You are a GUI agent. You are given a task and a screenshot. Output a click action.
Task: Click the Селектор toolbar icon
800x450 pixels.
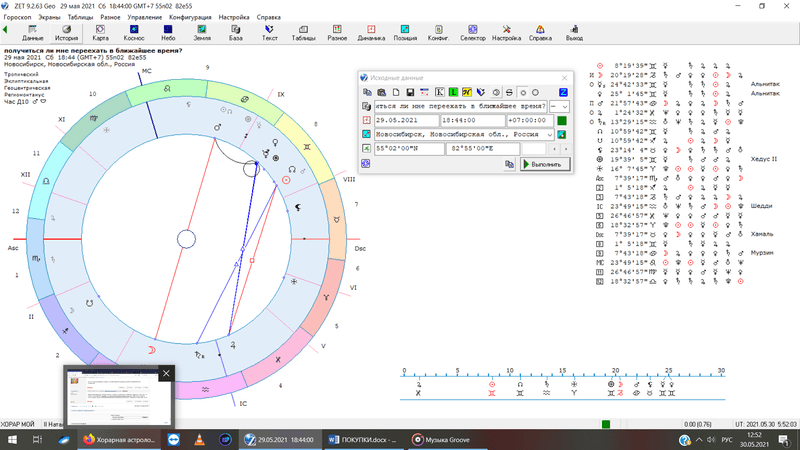472,32
